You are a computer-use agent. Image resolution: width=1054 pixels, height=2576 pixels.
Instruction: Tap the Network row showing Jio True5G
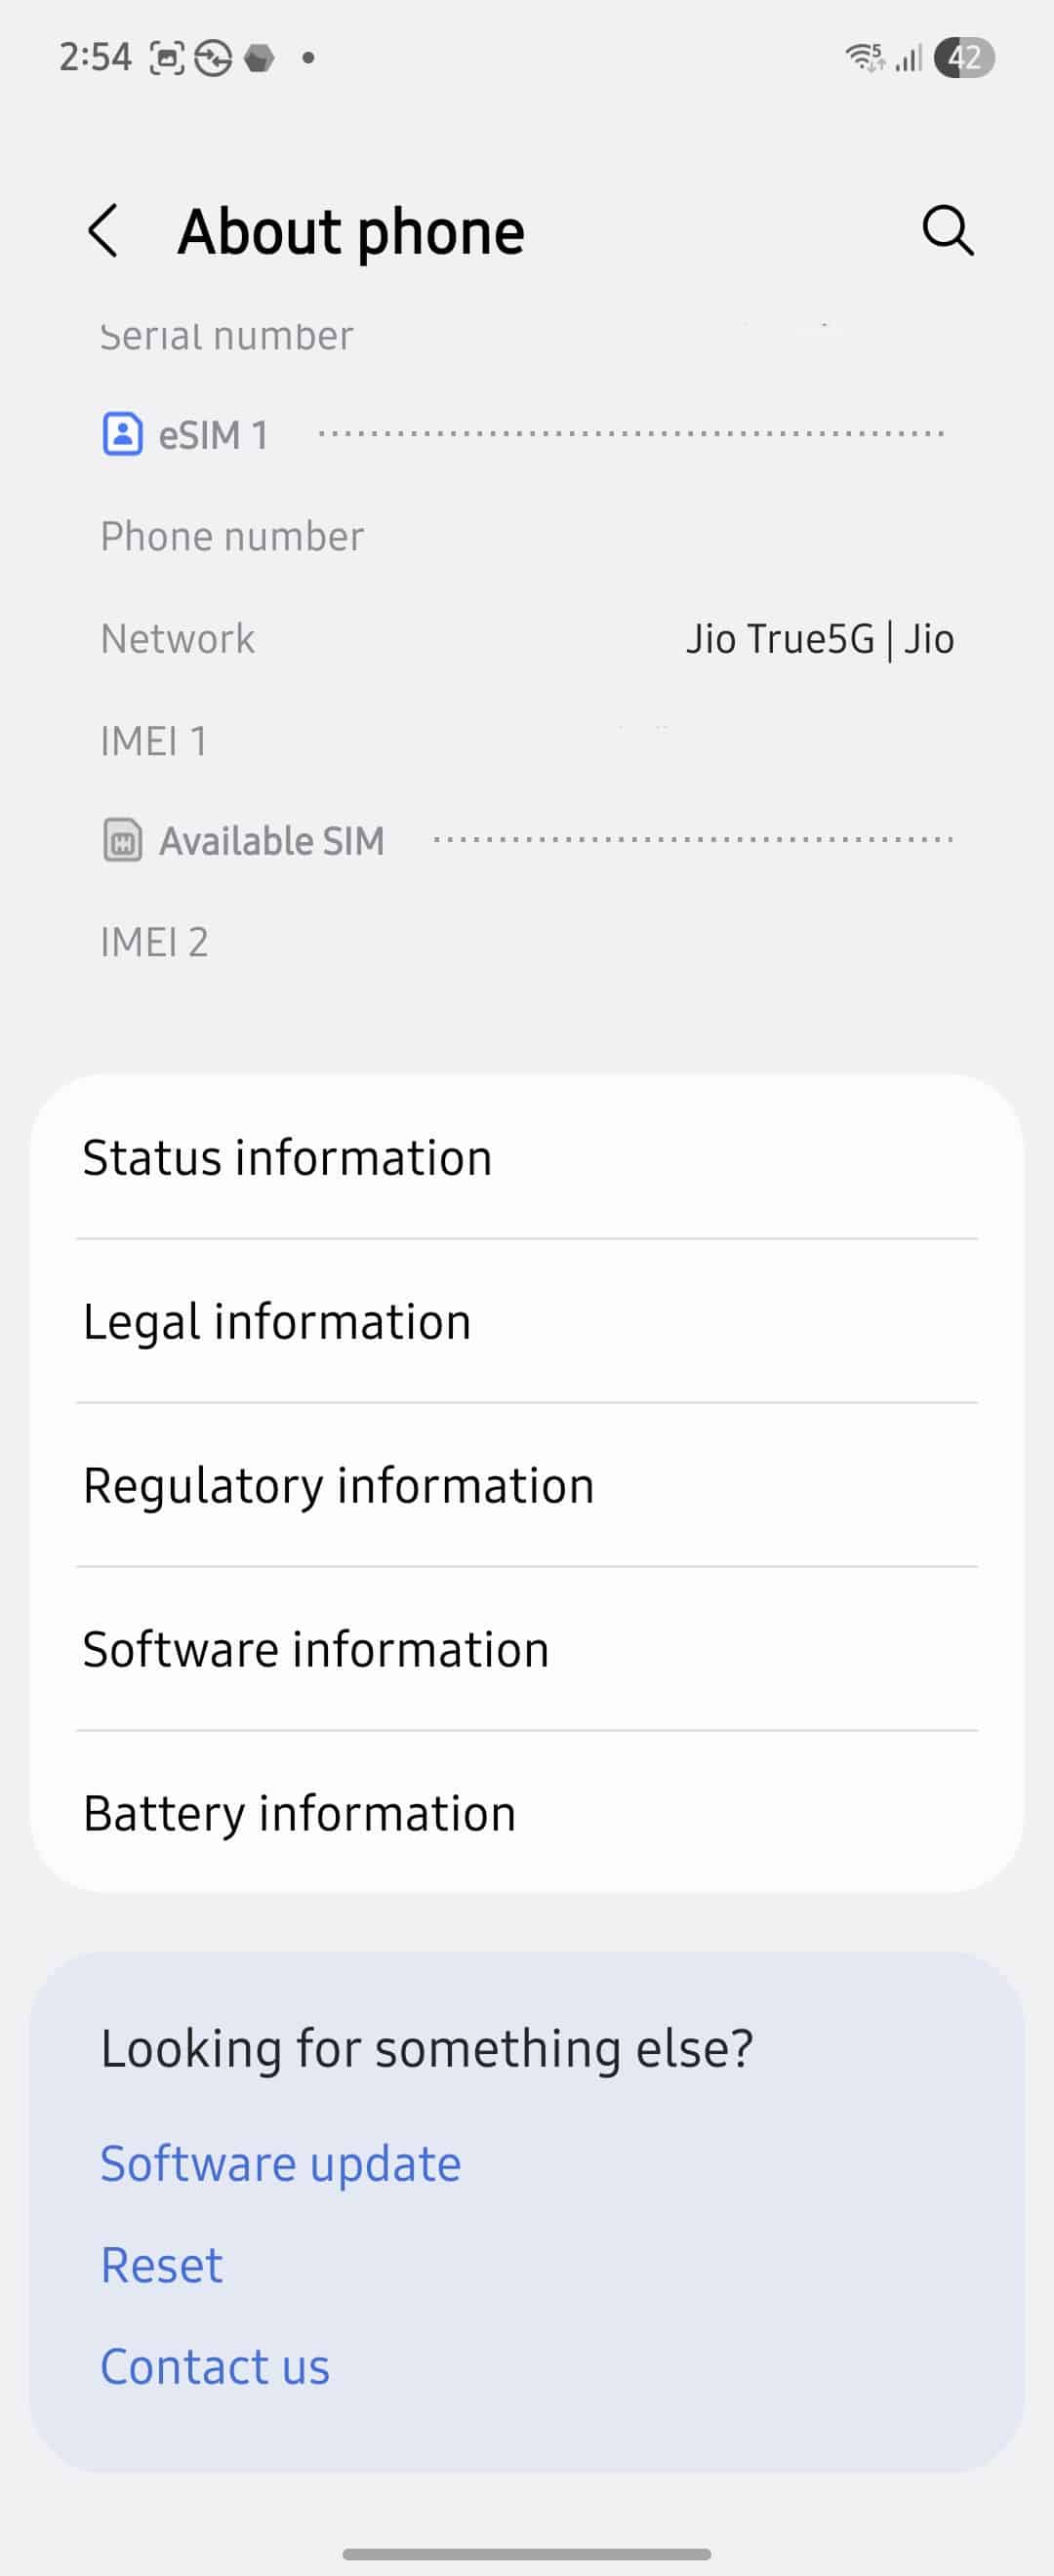click(526, 639)
